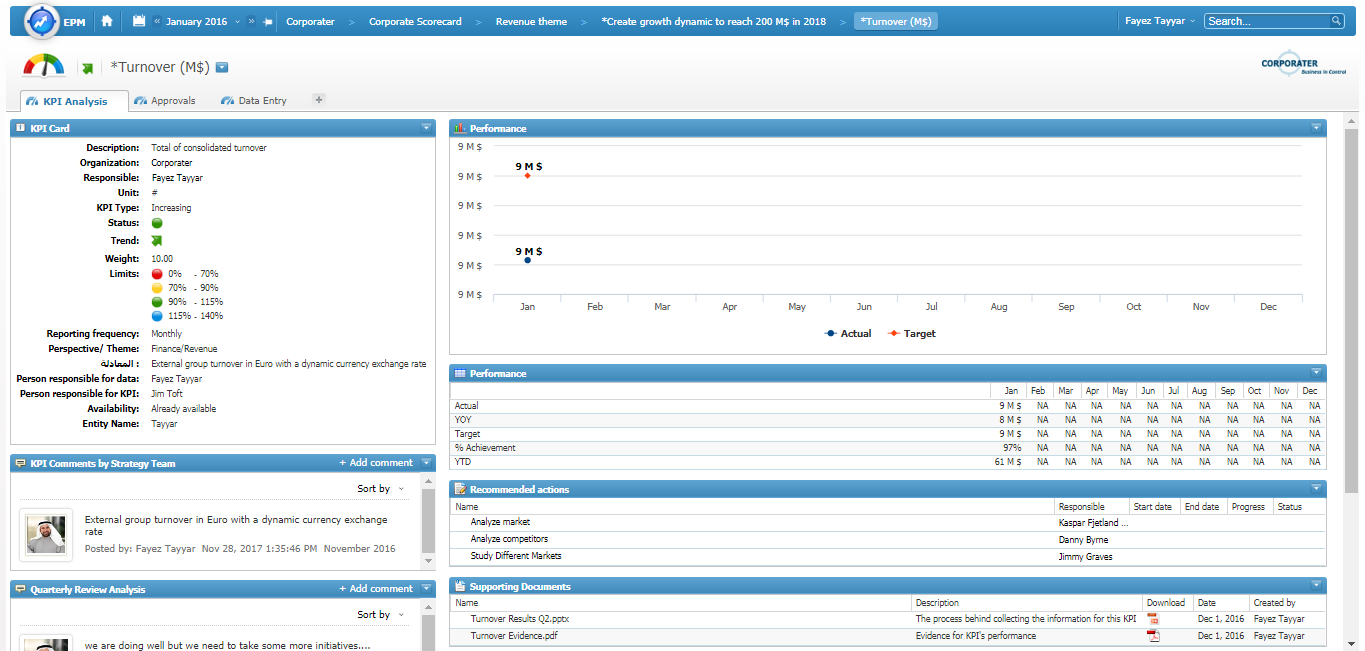Viewport: 1365px width, 651px height.
Task: Switch to the Approvals tab
Action: click(166, 101)
